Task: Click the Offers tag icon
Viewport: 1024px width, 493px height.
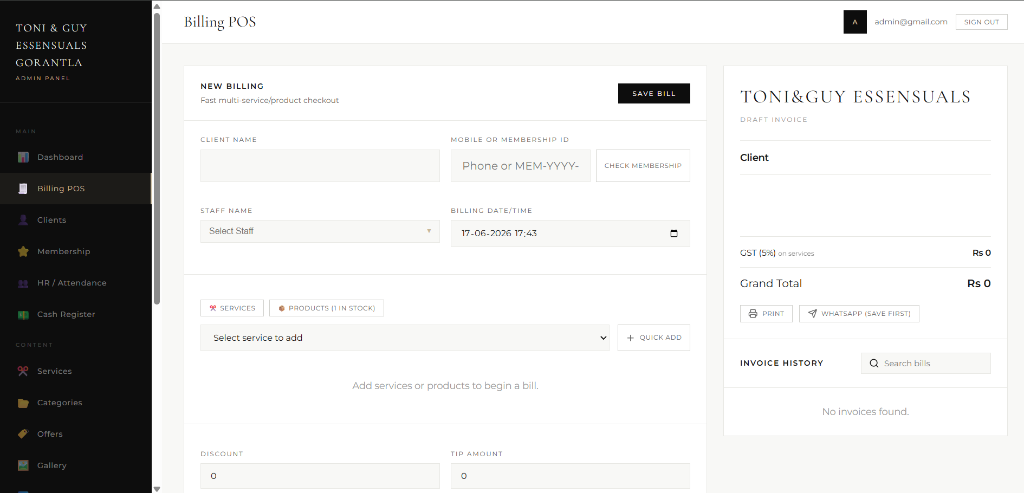Action: (x=23, y=434)
